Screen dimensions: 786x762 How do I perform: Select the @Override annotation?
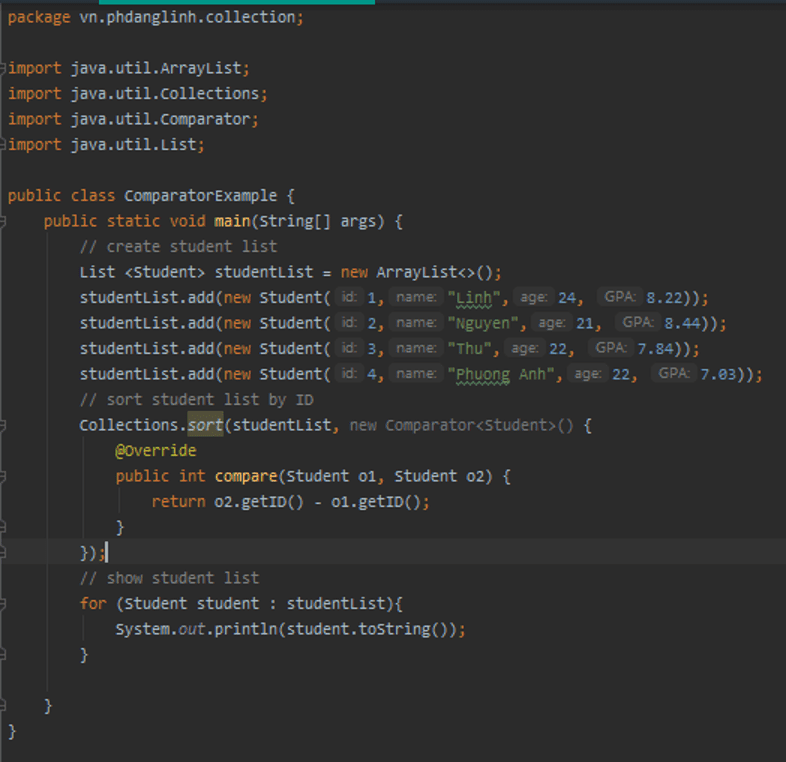tap(155, 450)
